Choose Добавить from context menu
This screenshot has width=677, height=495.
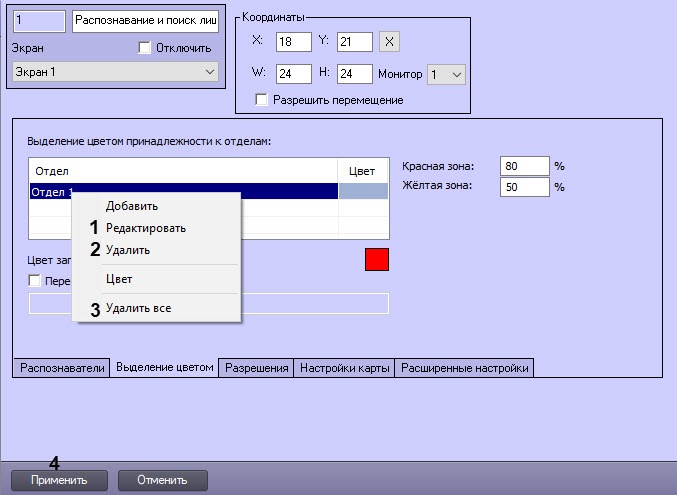click(x=132, y=206)
